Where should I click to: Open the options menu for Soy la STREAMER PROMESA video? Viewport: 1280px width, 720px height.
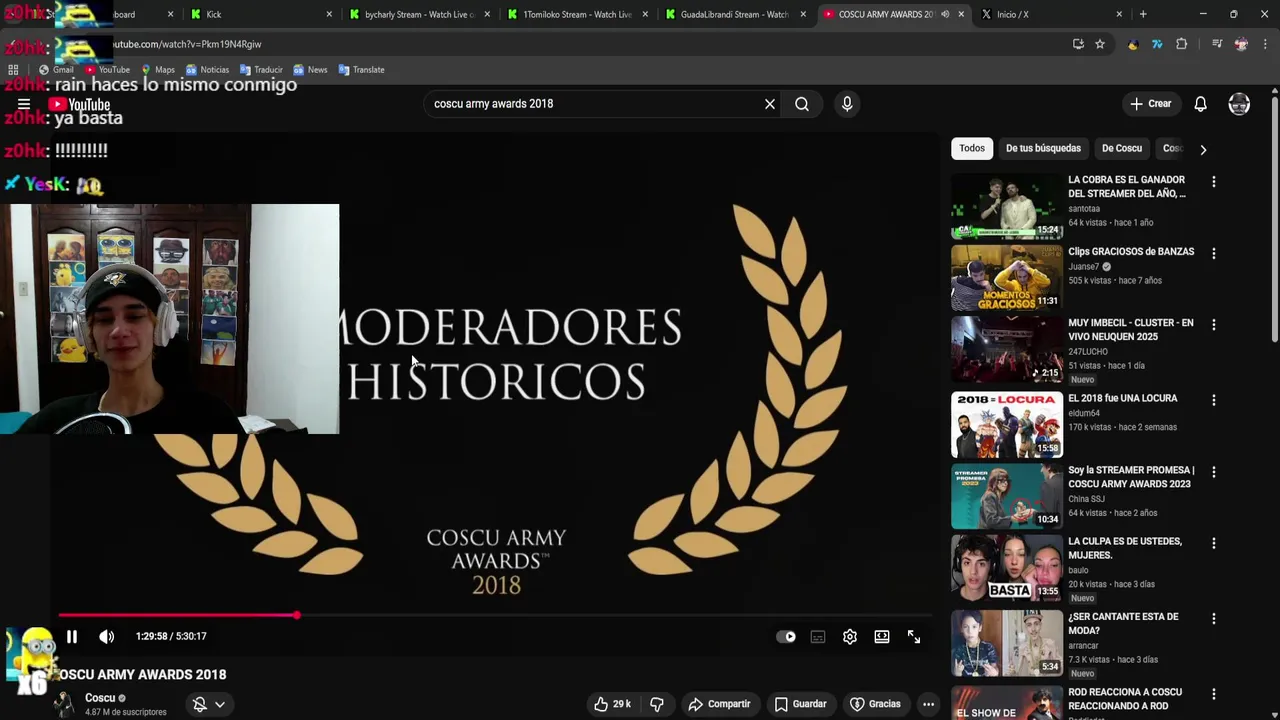pos(1214,472)
